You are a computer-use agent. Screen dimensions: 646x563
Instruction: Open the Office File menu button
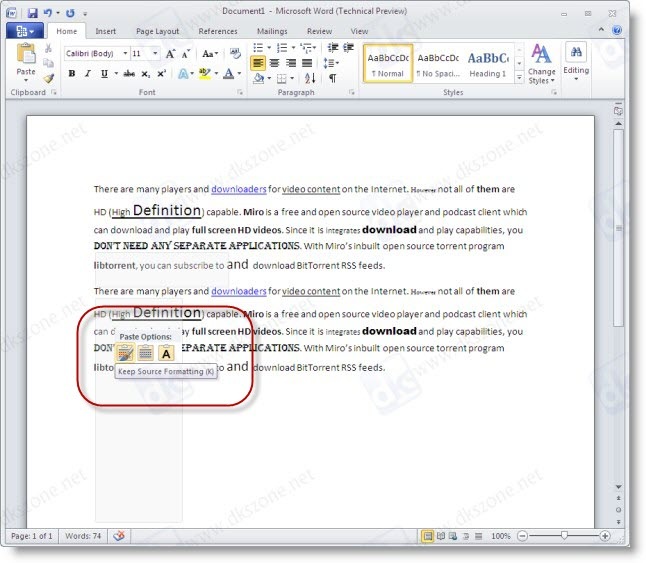25,31
